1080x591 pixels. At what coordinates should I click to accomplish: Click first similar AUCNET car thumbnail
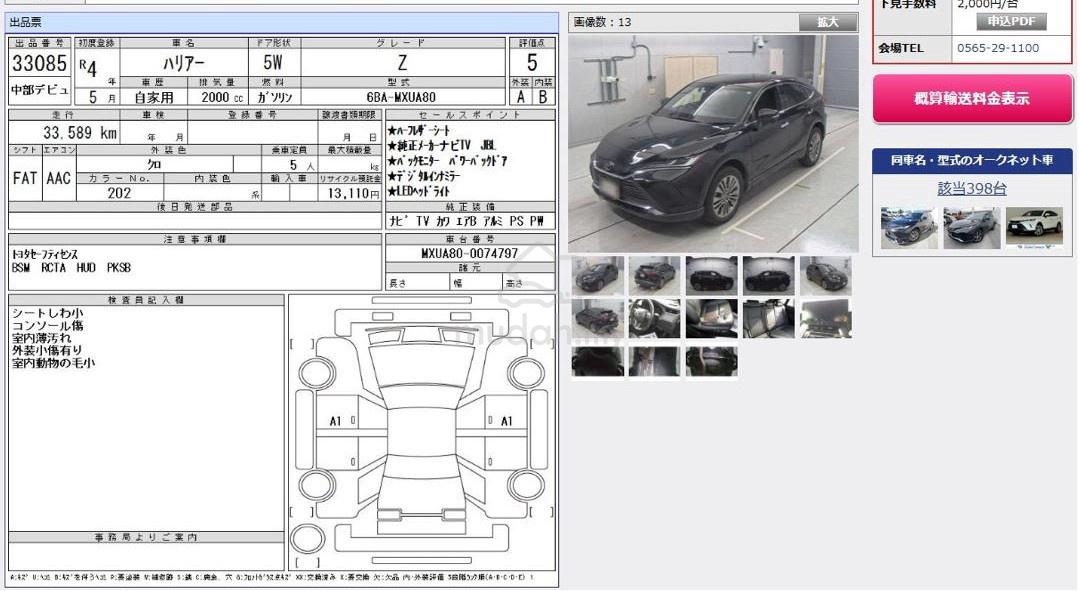tap(909, 227)
